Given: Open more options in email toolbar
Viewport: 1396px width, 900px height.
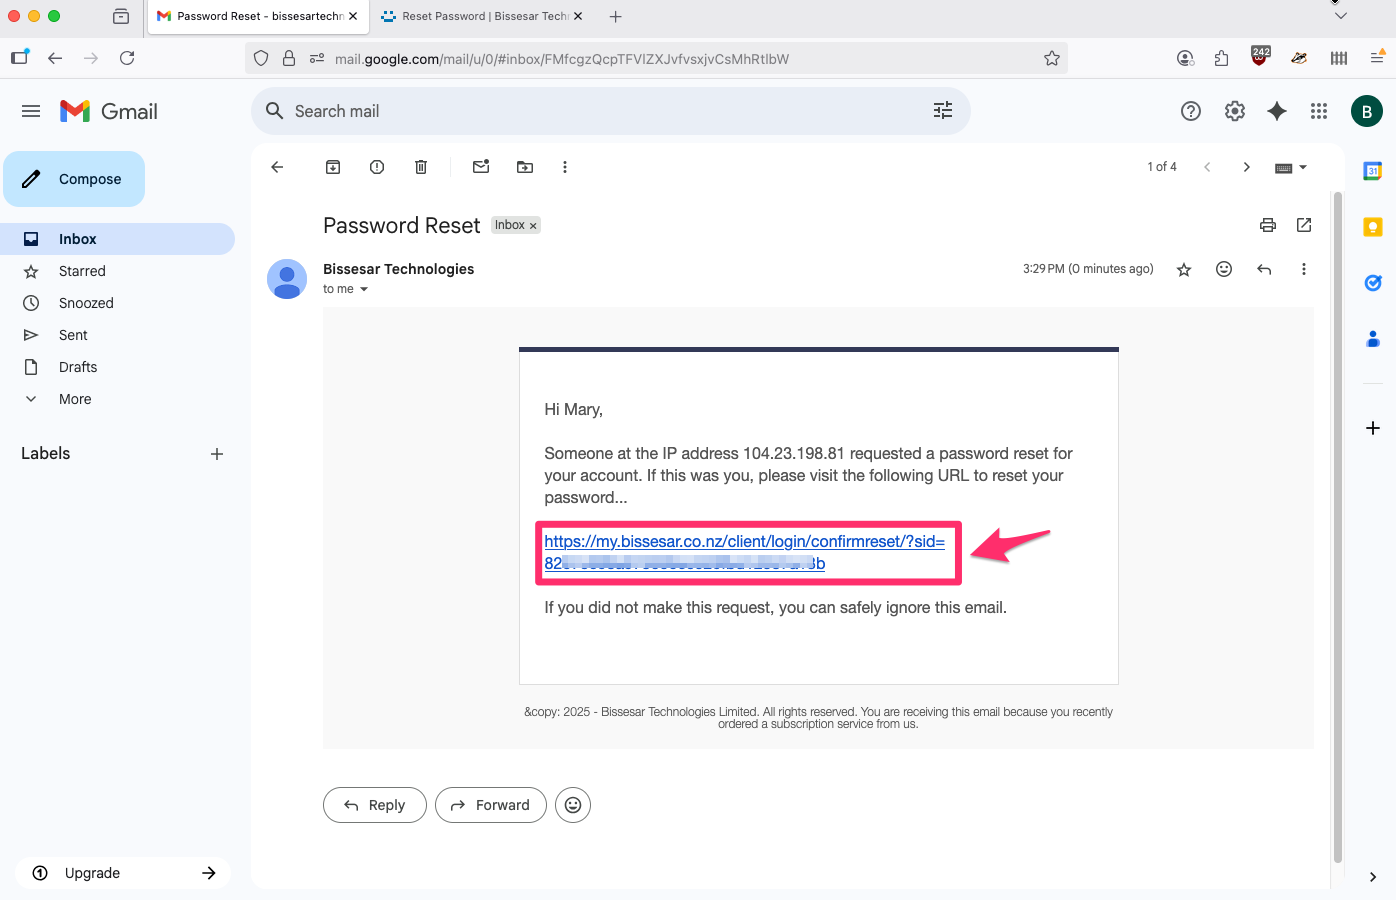Looking at the screenshot, I should [565, 167].
